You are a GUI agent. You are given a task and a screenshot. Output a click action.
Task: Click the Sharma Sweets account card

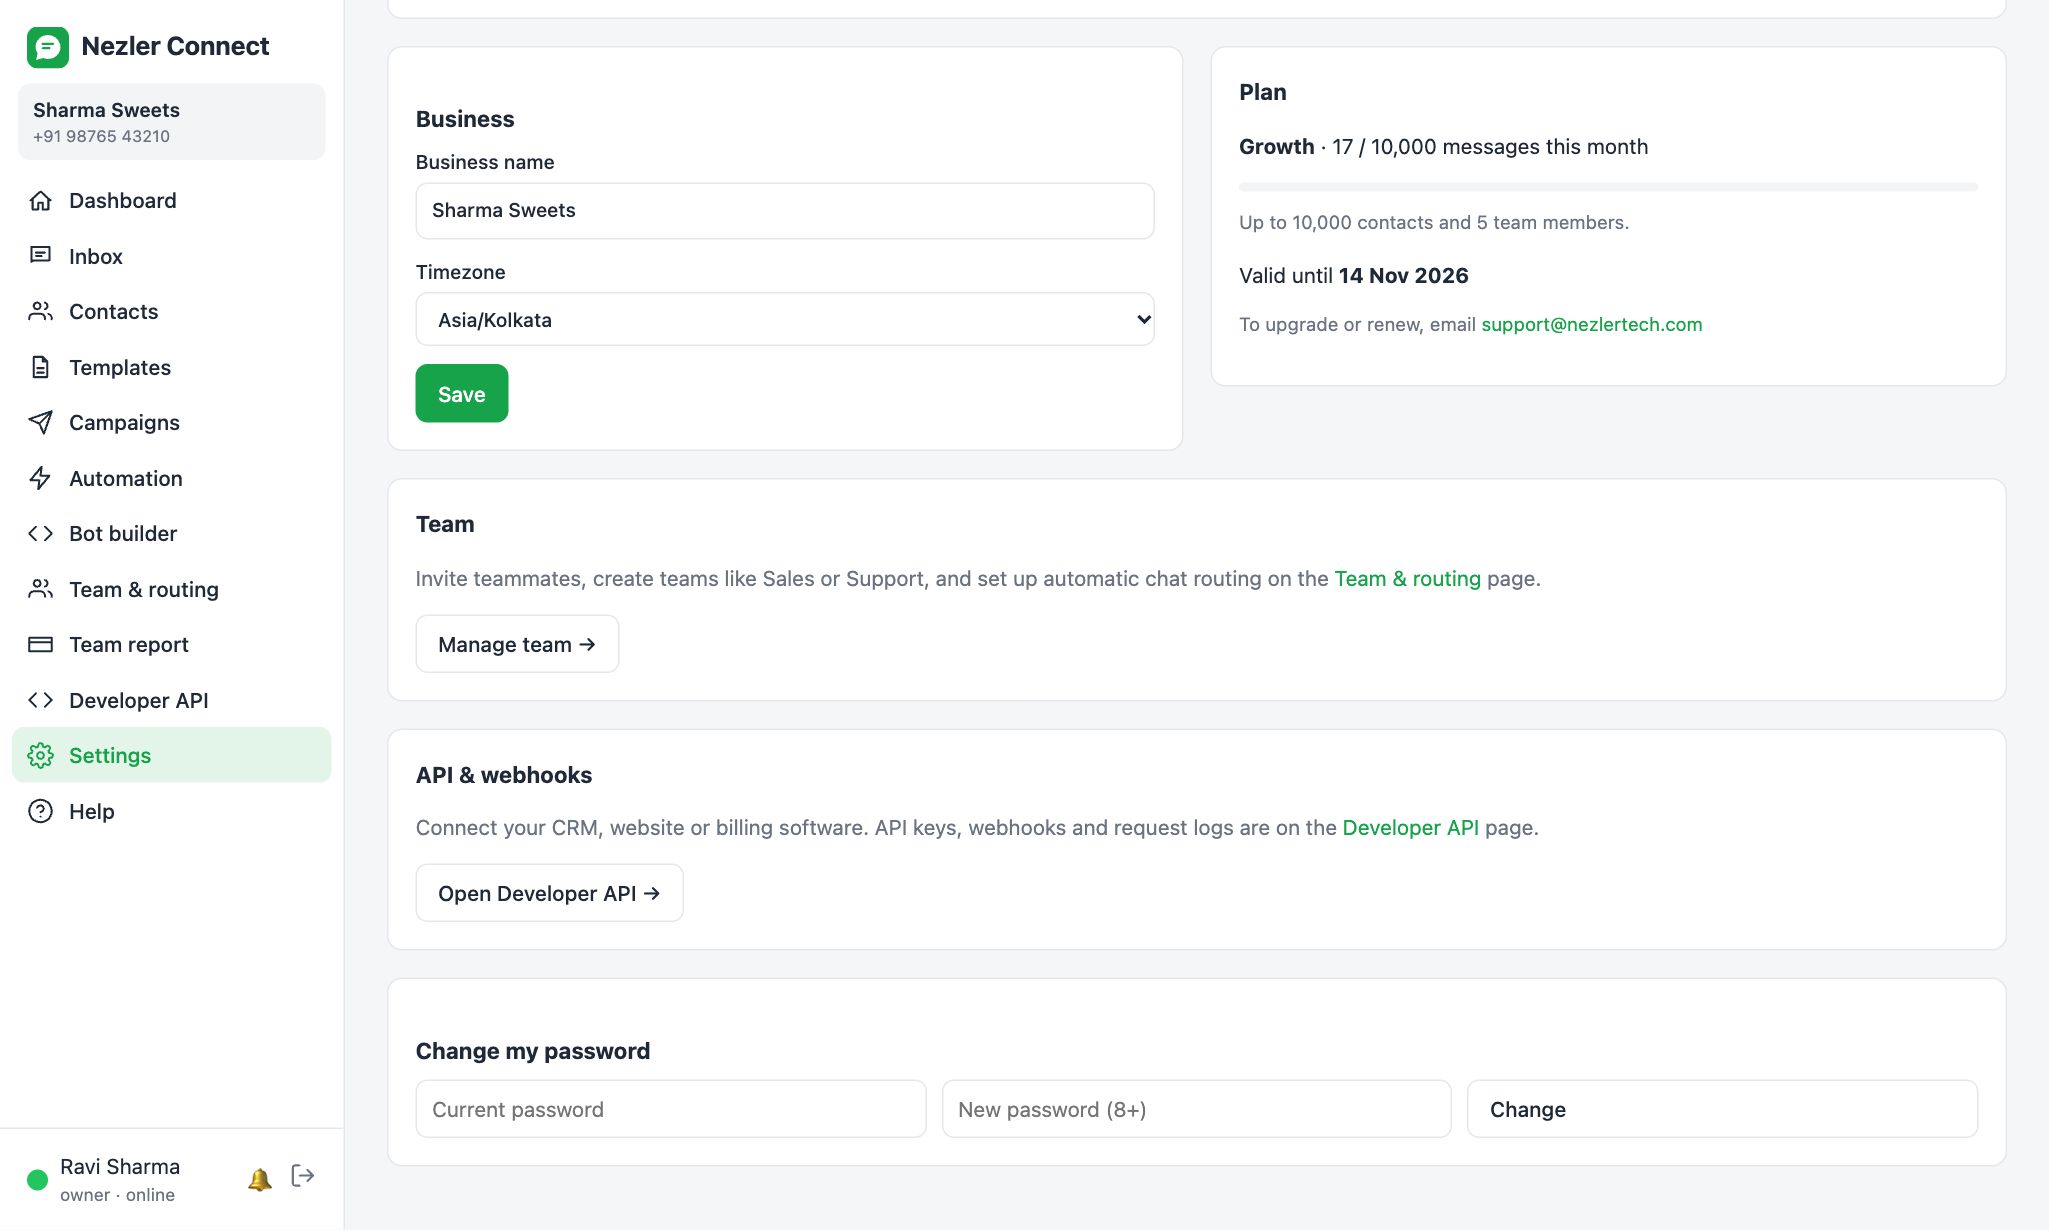(x=171, y=122)
